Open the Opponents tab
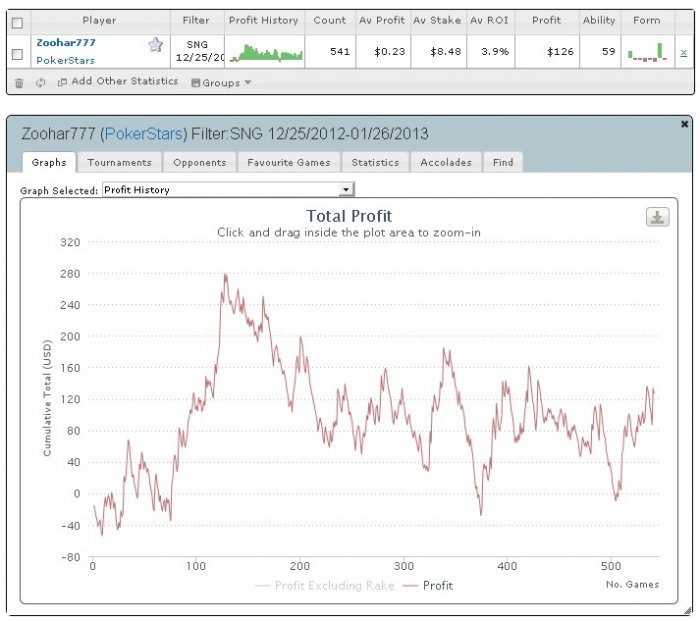The height and width of the screenshot is (621, 700). coord(200,163)
